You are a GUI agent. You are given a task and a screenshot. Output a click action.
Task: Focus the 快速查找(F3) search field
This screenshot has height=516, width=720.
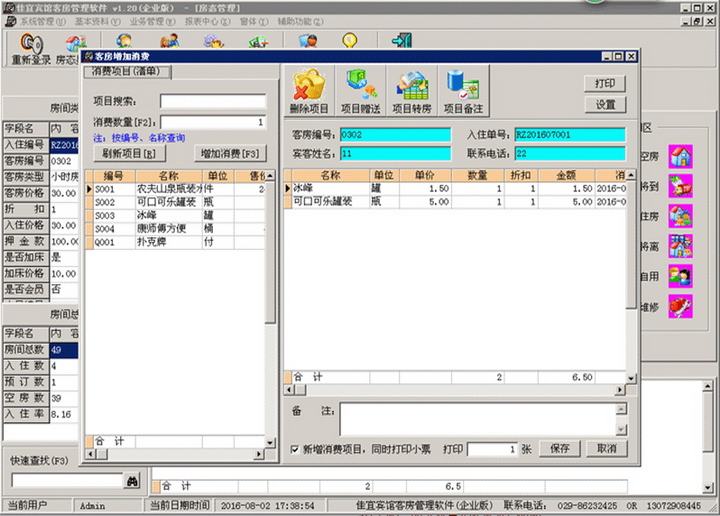pos(68,481)
